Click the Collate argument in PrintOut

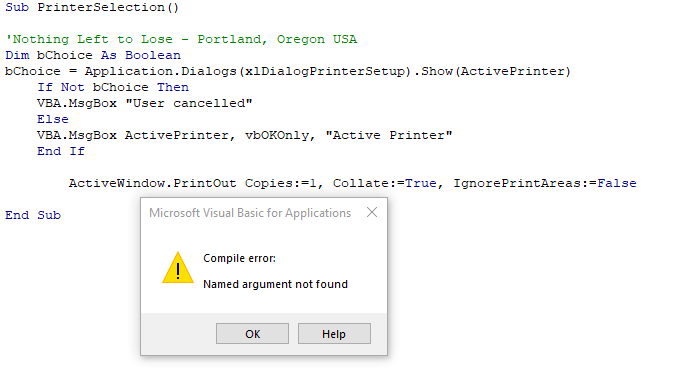[357, 183]
